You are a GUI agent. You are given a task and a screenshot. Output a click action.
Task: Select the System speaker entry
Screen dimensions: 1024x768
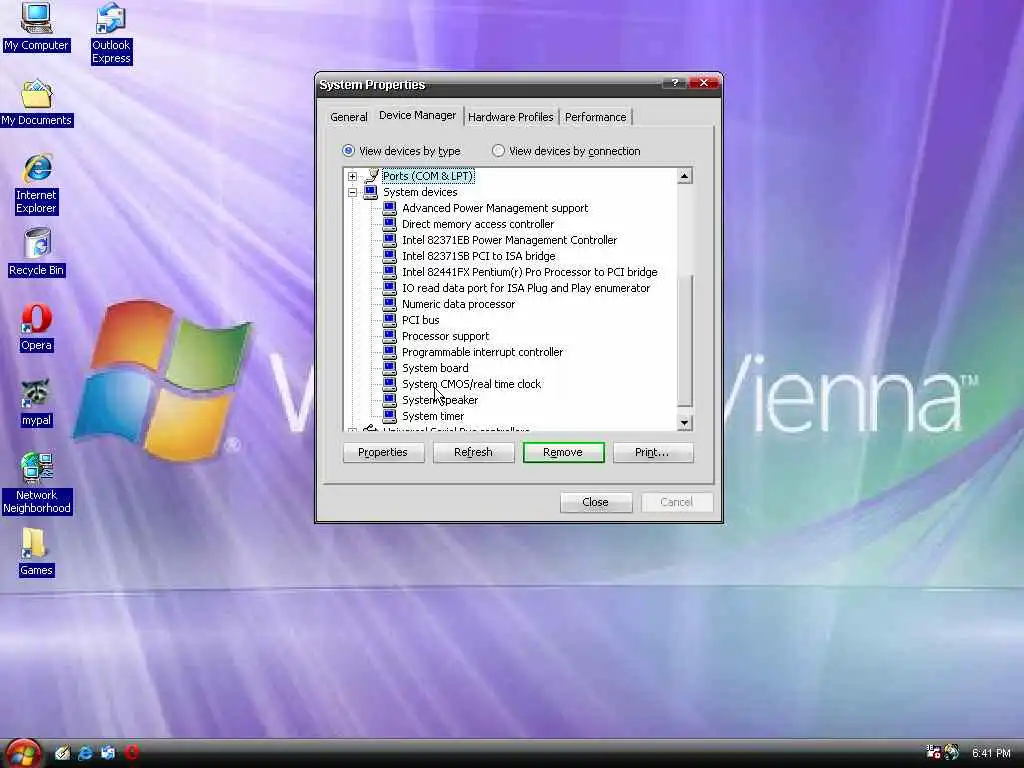(440, 400)
